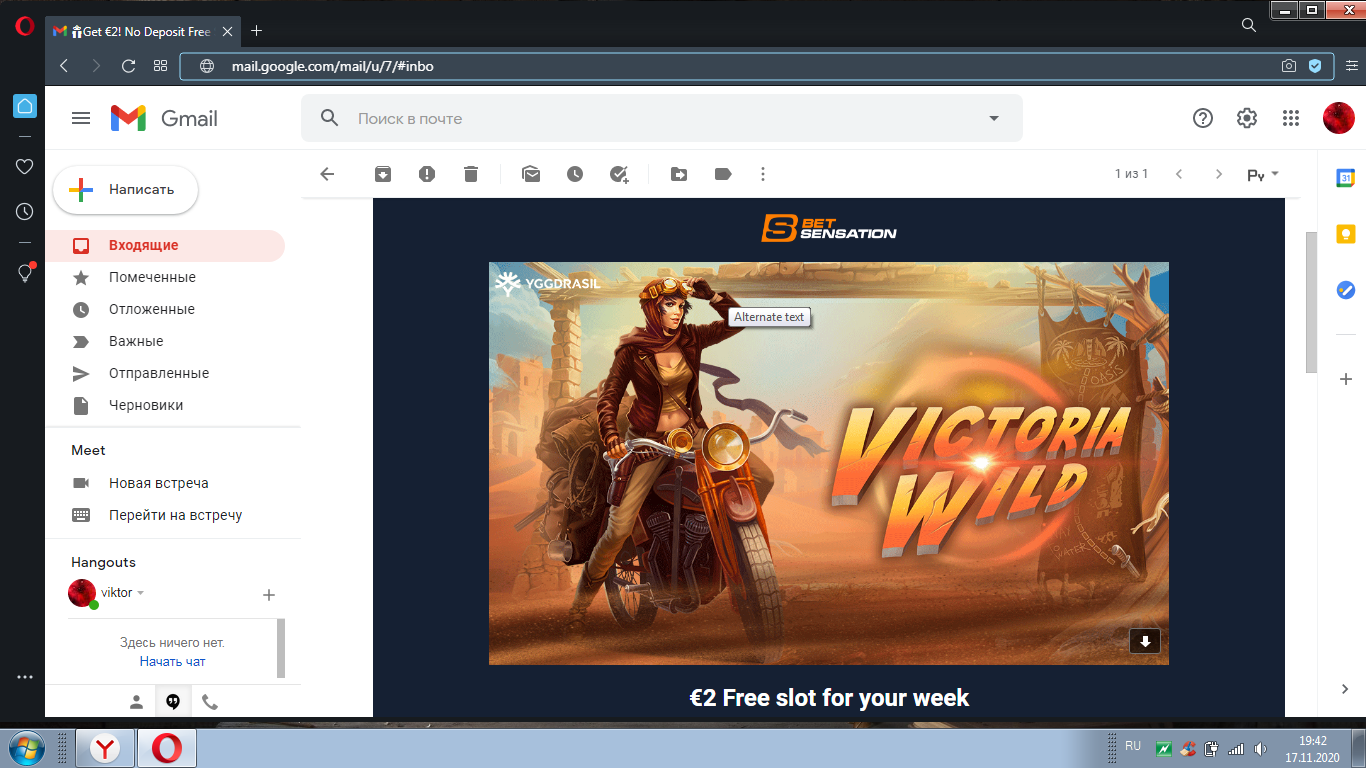Click the Gmail search field
Screen dimensions: 1366x768
click(x=661, y=118)
